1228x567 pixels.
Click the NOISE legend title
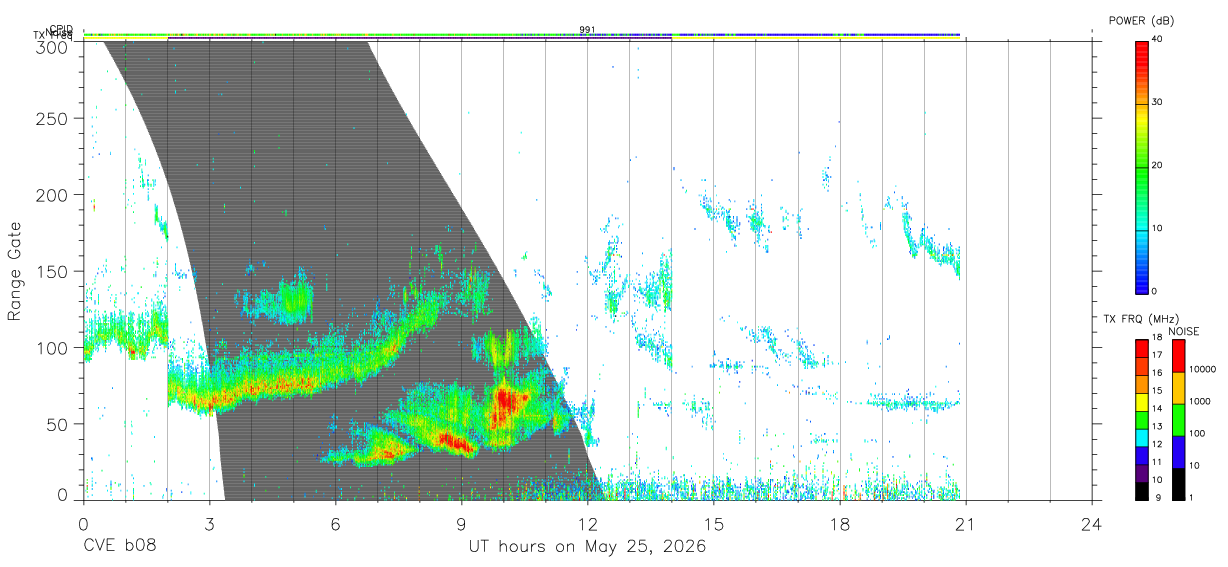1185,331
